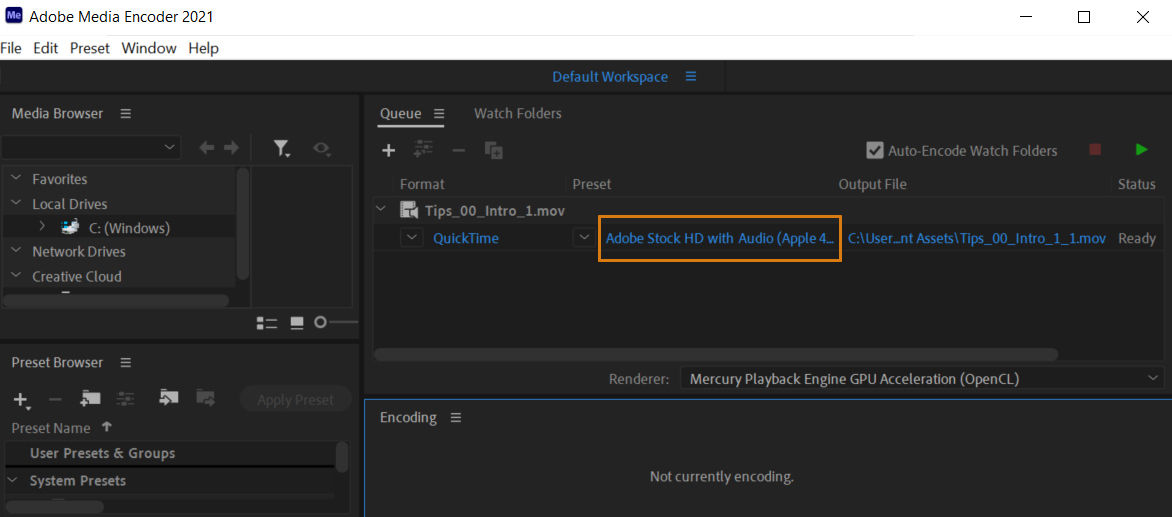Open Adobe Stock HD with Audio preset link

(x=720, y=238)
